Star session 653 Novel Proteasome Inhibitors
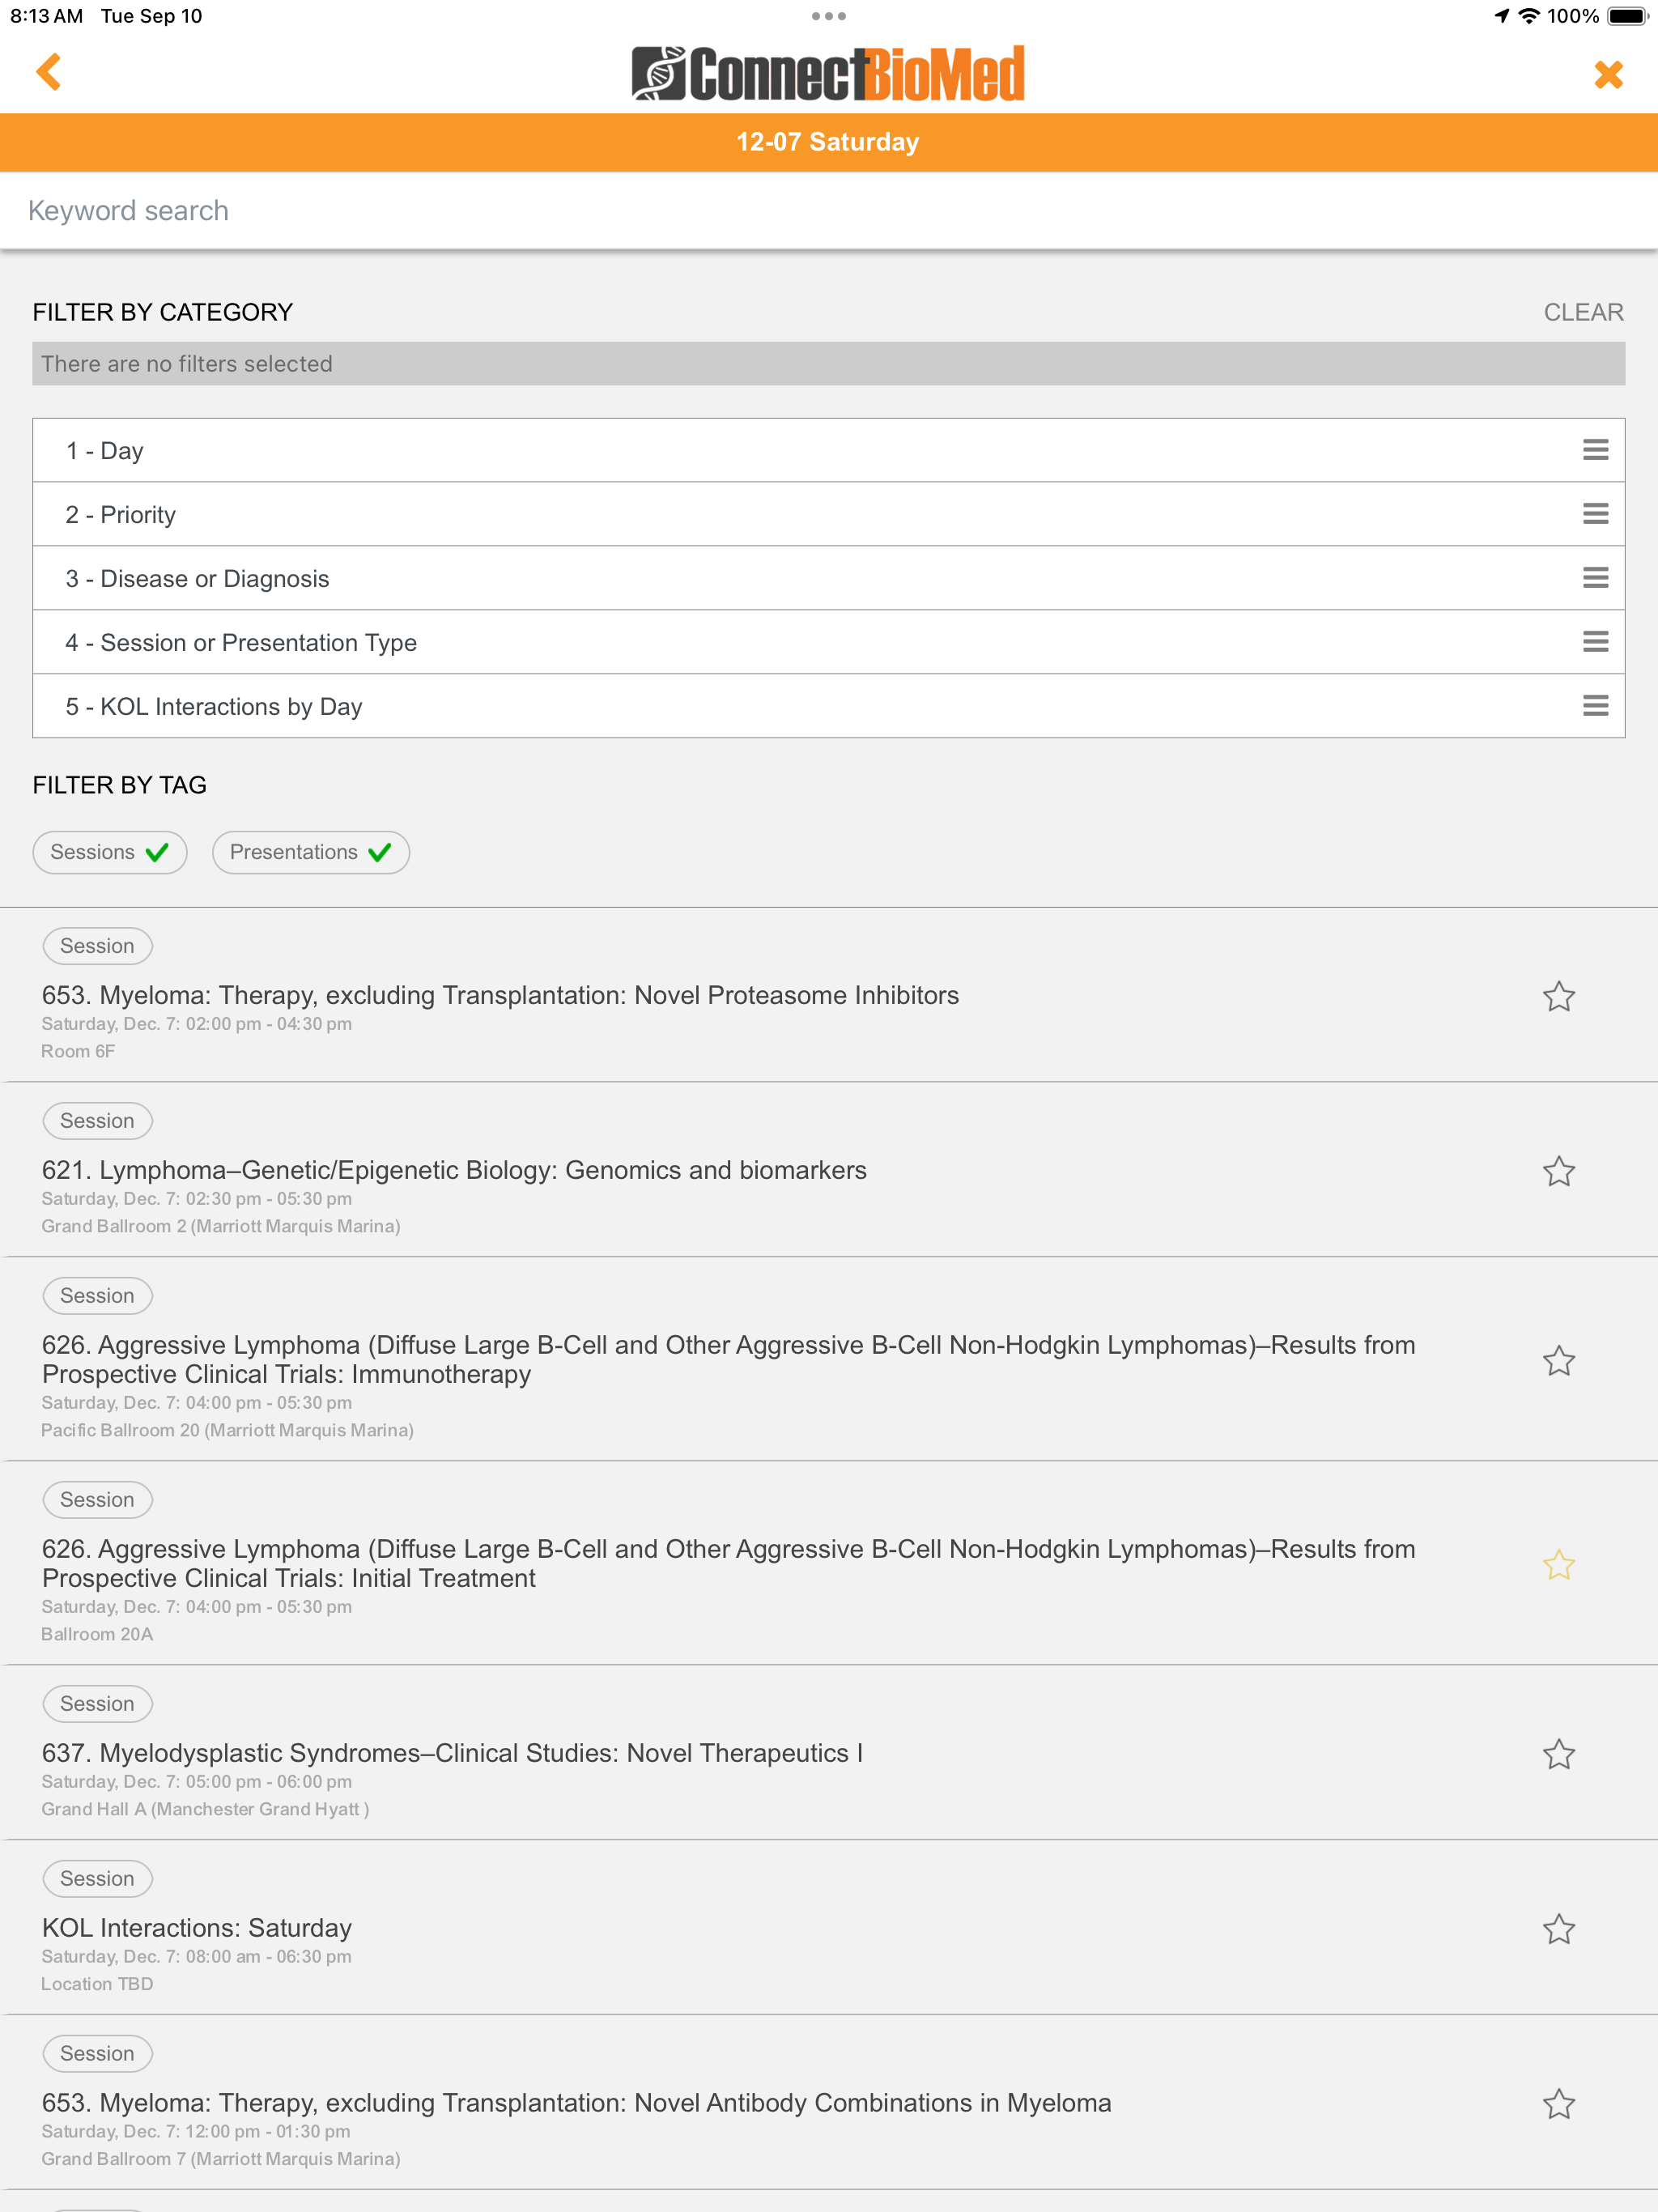The height and width of the screenshot is (2212, 1658). click(x=1558, y=996)
